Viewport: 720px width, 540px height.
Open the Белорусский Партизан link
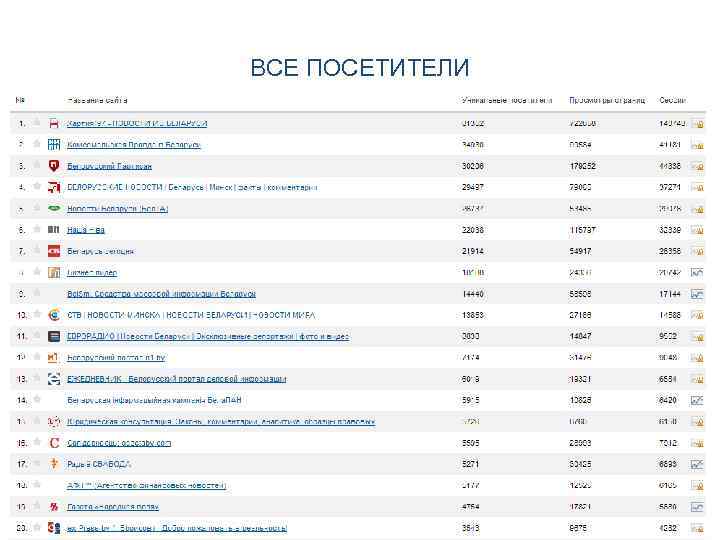(109, 166)
